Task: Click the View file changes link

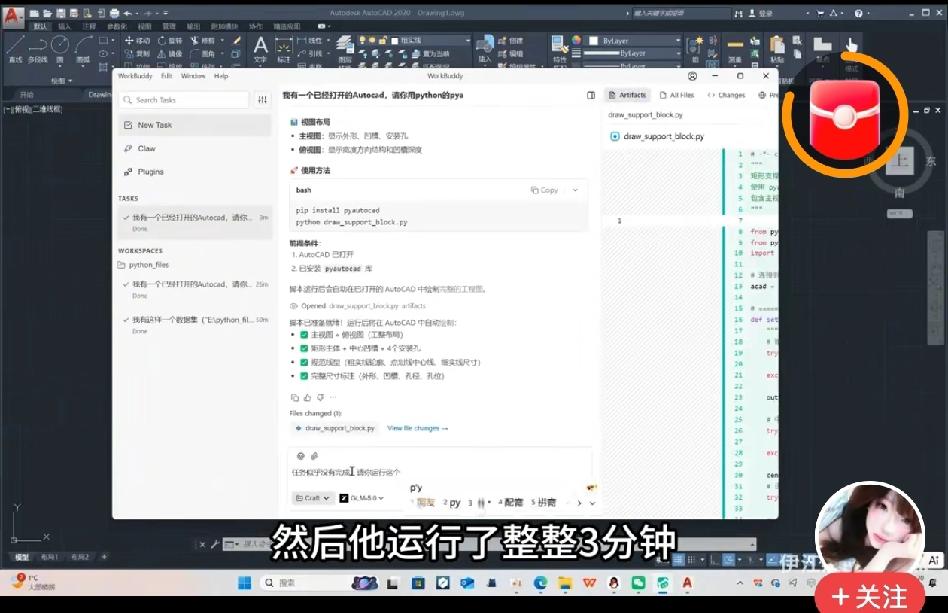Action: pos(418,428)
